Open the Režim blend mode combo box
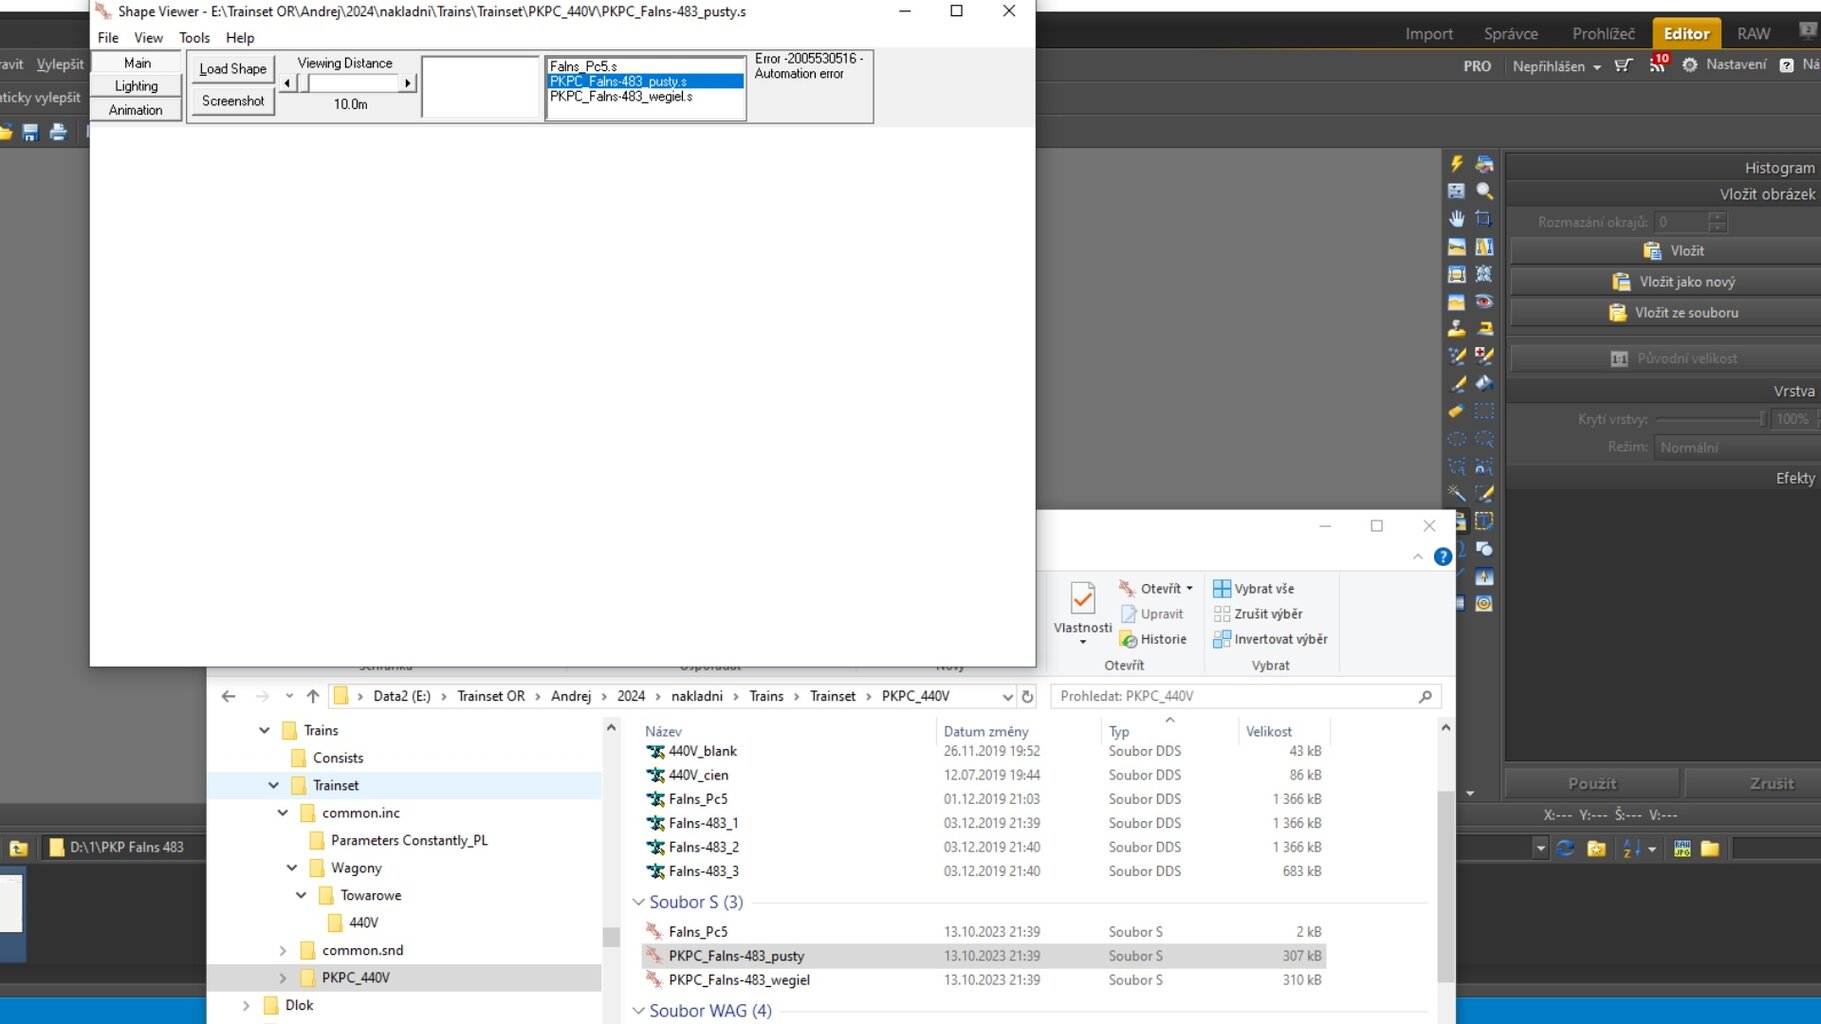This screenshot has height=1024, width=1821. pos(1735,447)
